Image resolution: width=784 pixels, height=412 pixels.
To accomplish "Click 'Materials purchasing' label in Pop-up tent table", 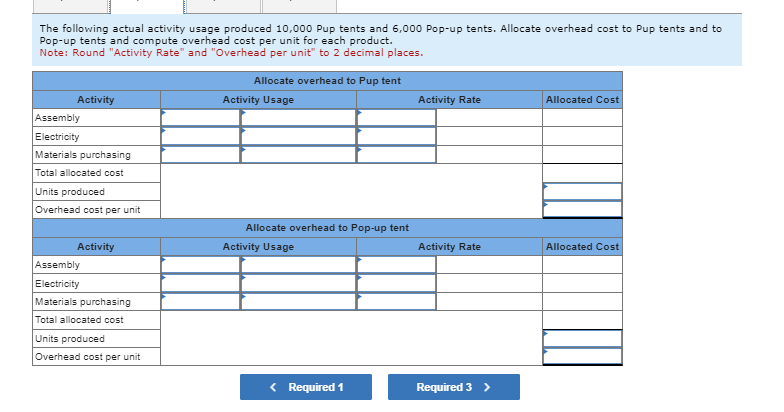I will [83, 302].
